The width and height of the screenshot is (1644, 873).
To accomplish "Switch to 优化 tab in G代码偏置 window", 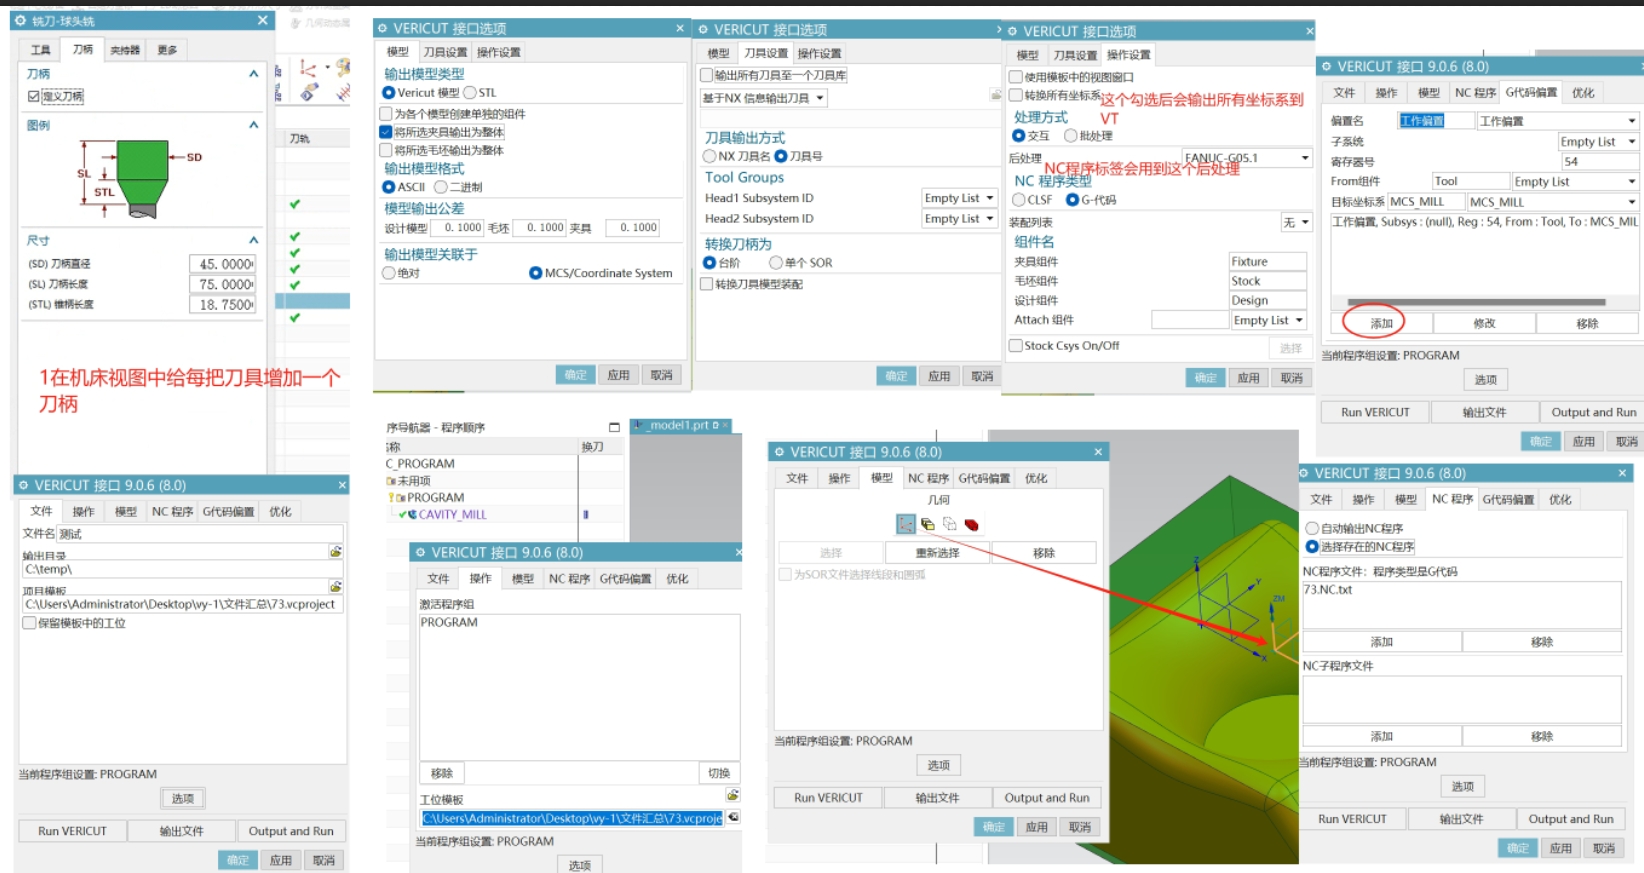I will [x=1583, y=93].
